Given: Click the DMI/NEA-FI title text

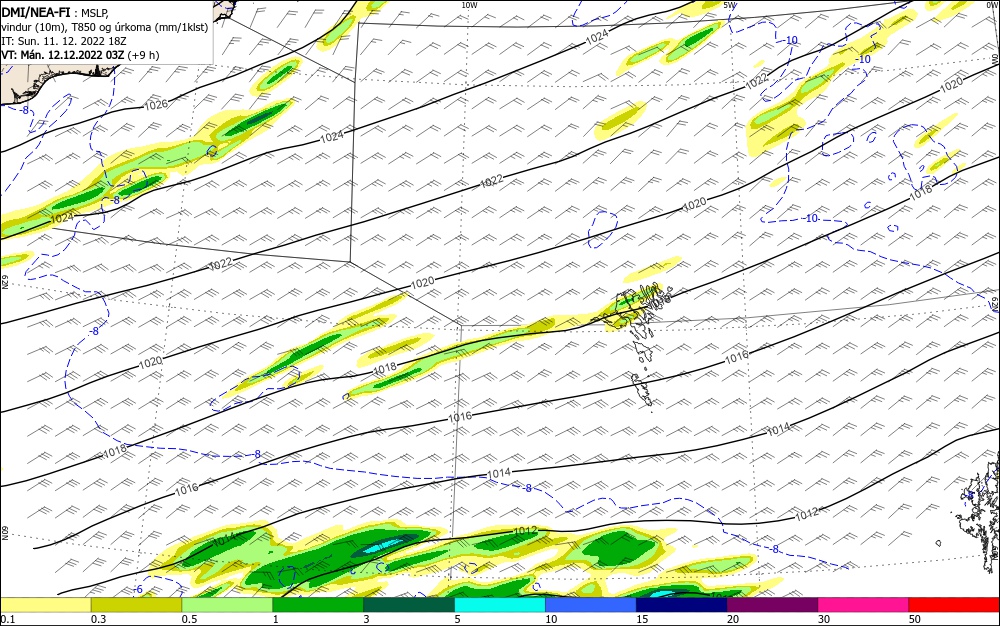Looking at the screenshot, I should point(36,11).
